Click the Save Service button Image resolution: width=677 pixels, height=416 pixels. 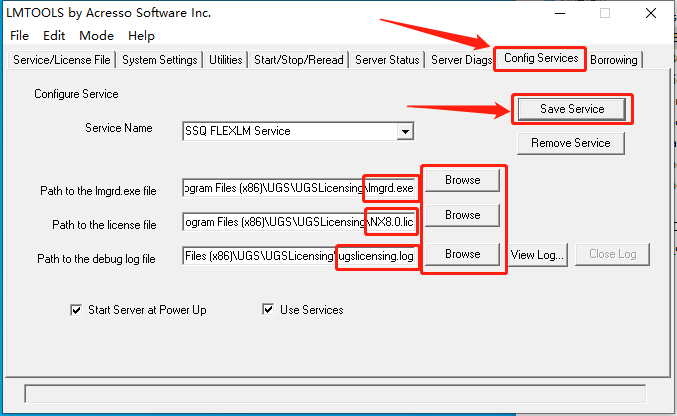(x=572, y=109)
